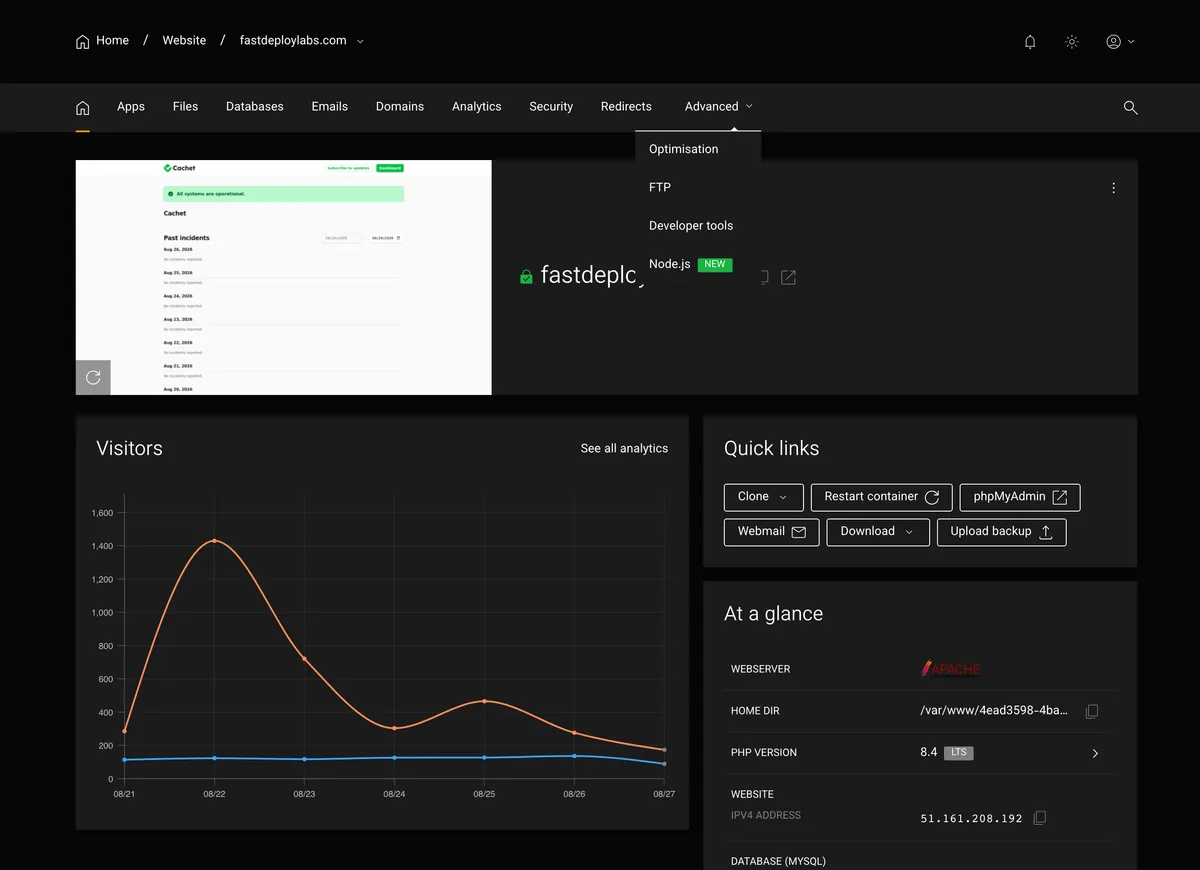Switch to Emails tab

[330, 106]
